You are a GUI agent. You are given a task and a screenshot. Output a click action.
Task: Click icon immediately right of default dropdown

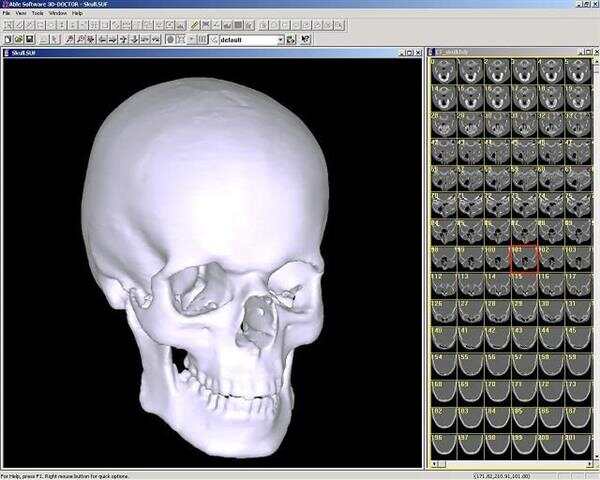click(x=292, y=40)
